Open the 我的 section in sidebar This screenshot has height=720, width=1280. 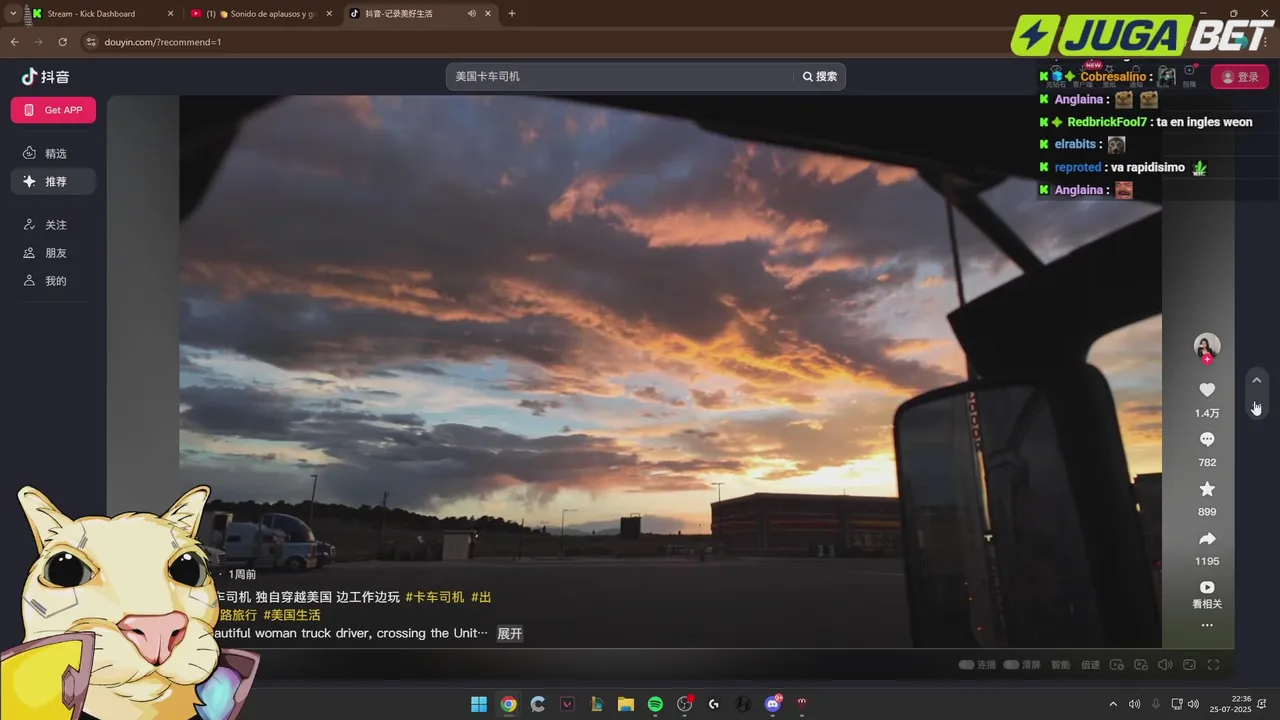(x=54, y=281)
